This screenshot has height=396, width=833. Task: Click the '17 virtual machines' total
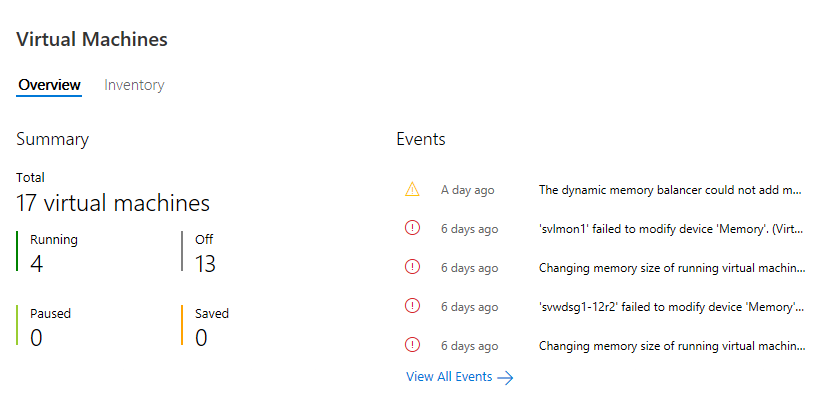point(113,203)
